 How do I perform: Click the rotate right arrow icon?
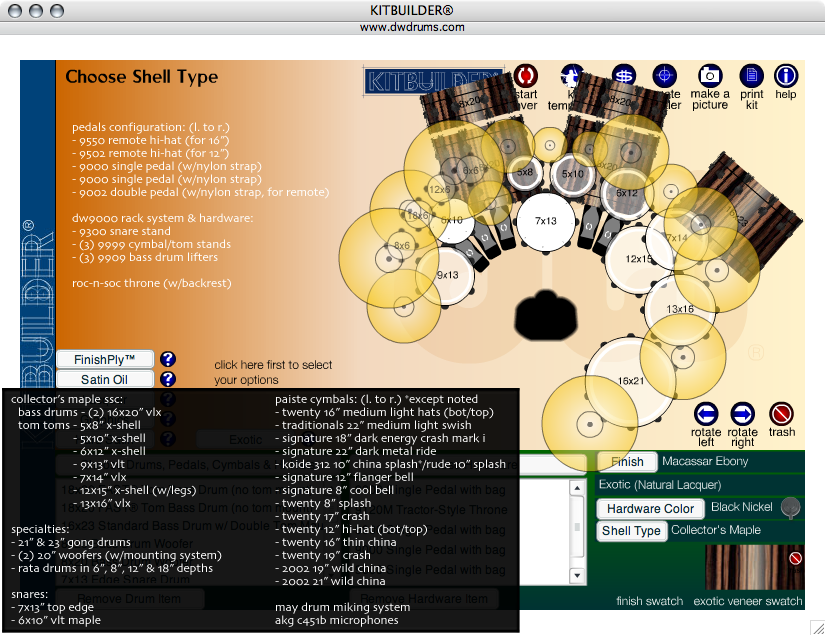[x=742, y=414]
